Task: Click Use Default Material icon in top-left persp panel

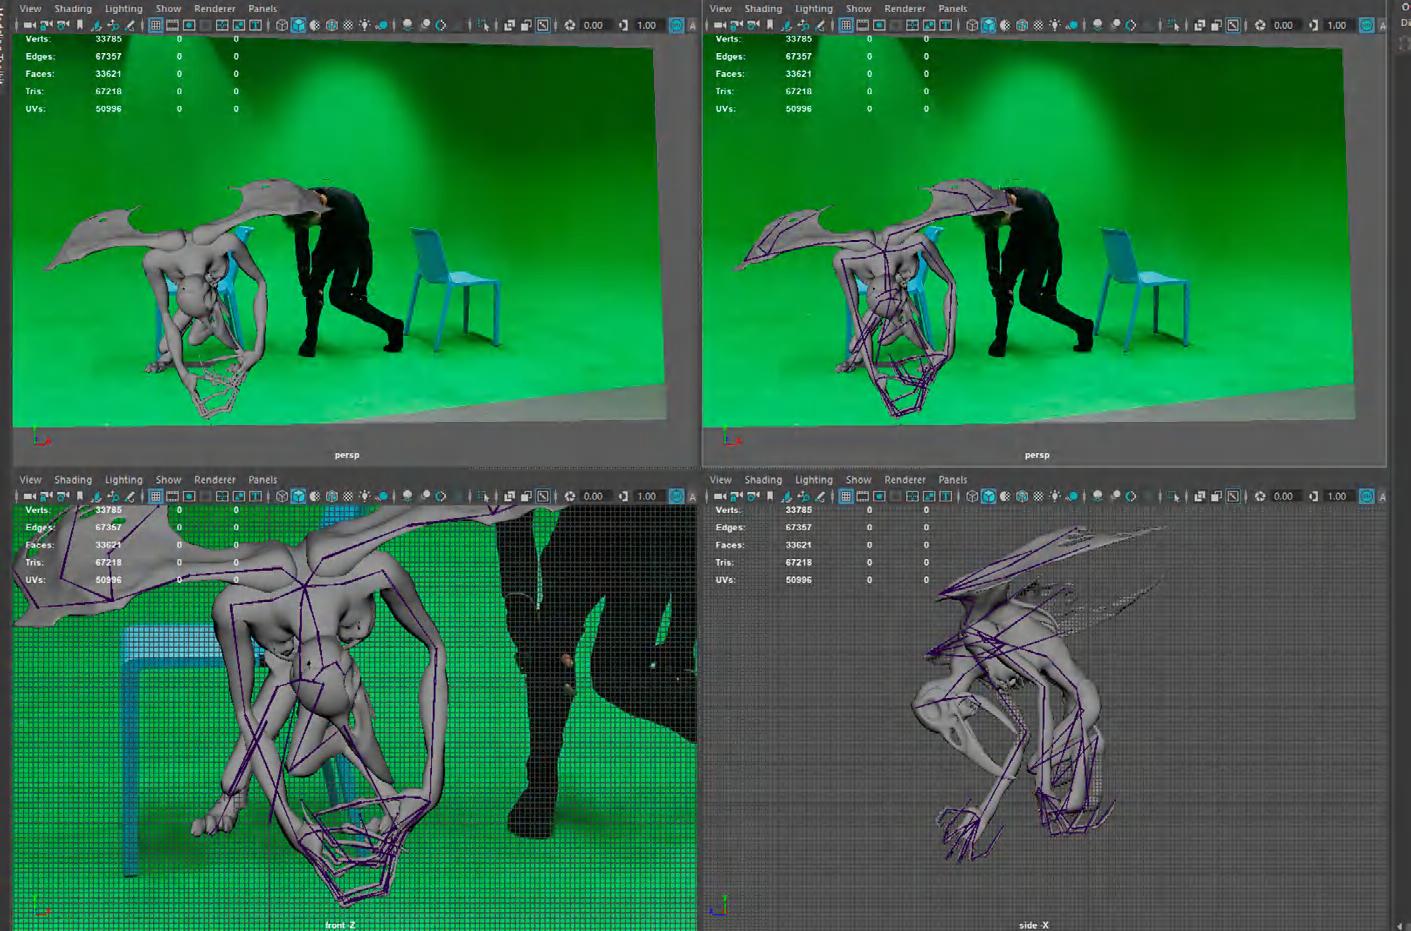Action: tap(315, 25)
